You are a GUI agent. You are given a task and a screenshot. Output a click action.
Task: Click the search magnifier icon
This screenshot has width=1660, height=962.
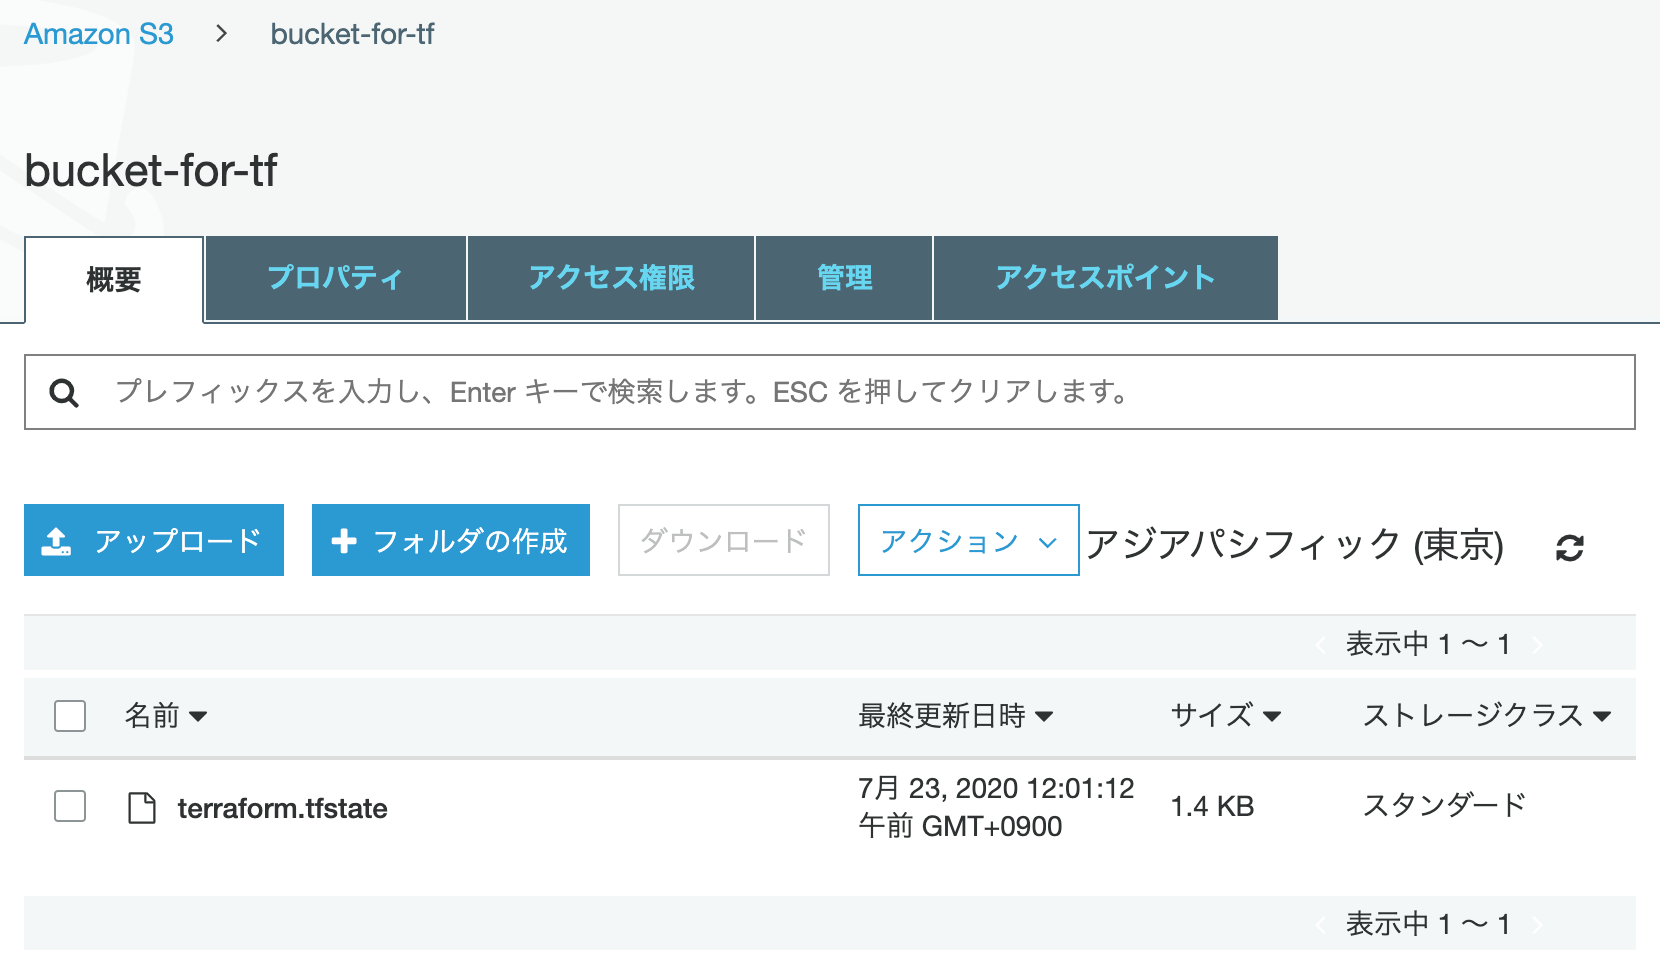coord(64,393)
